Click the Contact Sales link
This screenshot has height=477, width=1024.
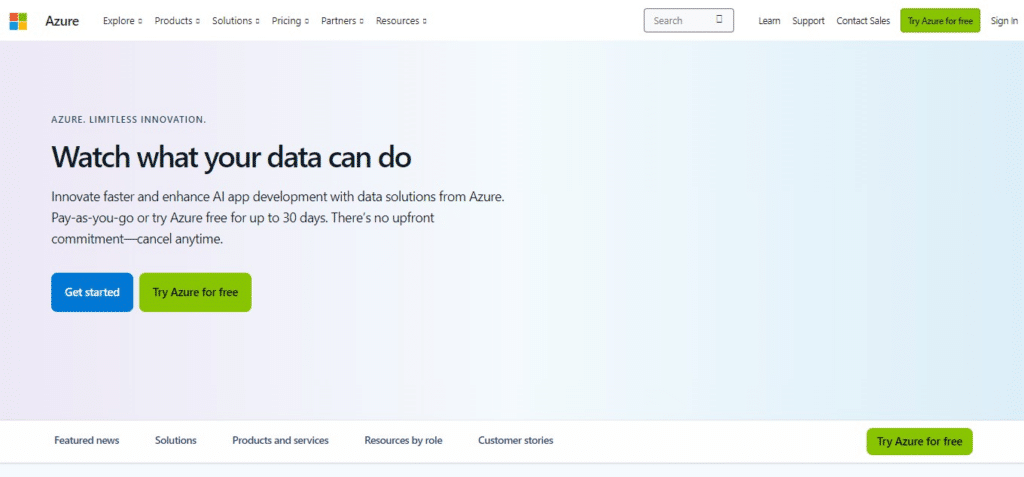863,21
